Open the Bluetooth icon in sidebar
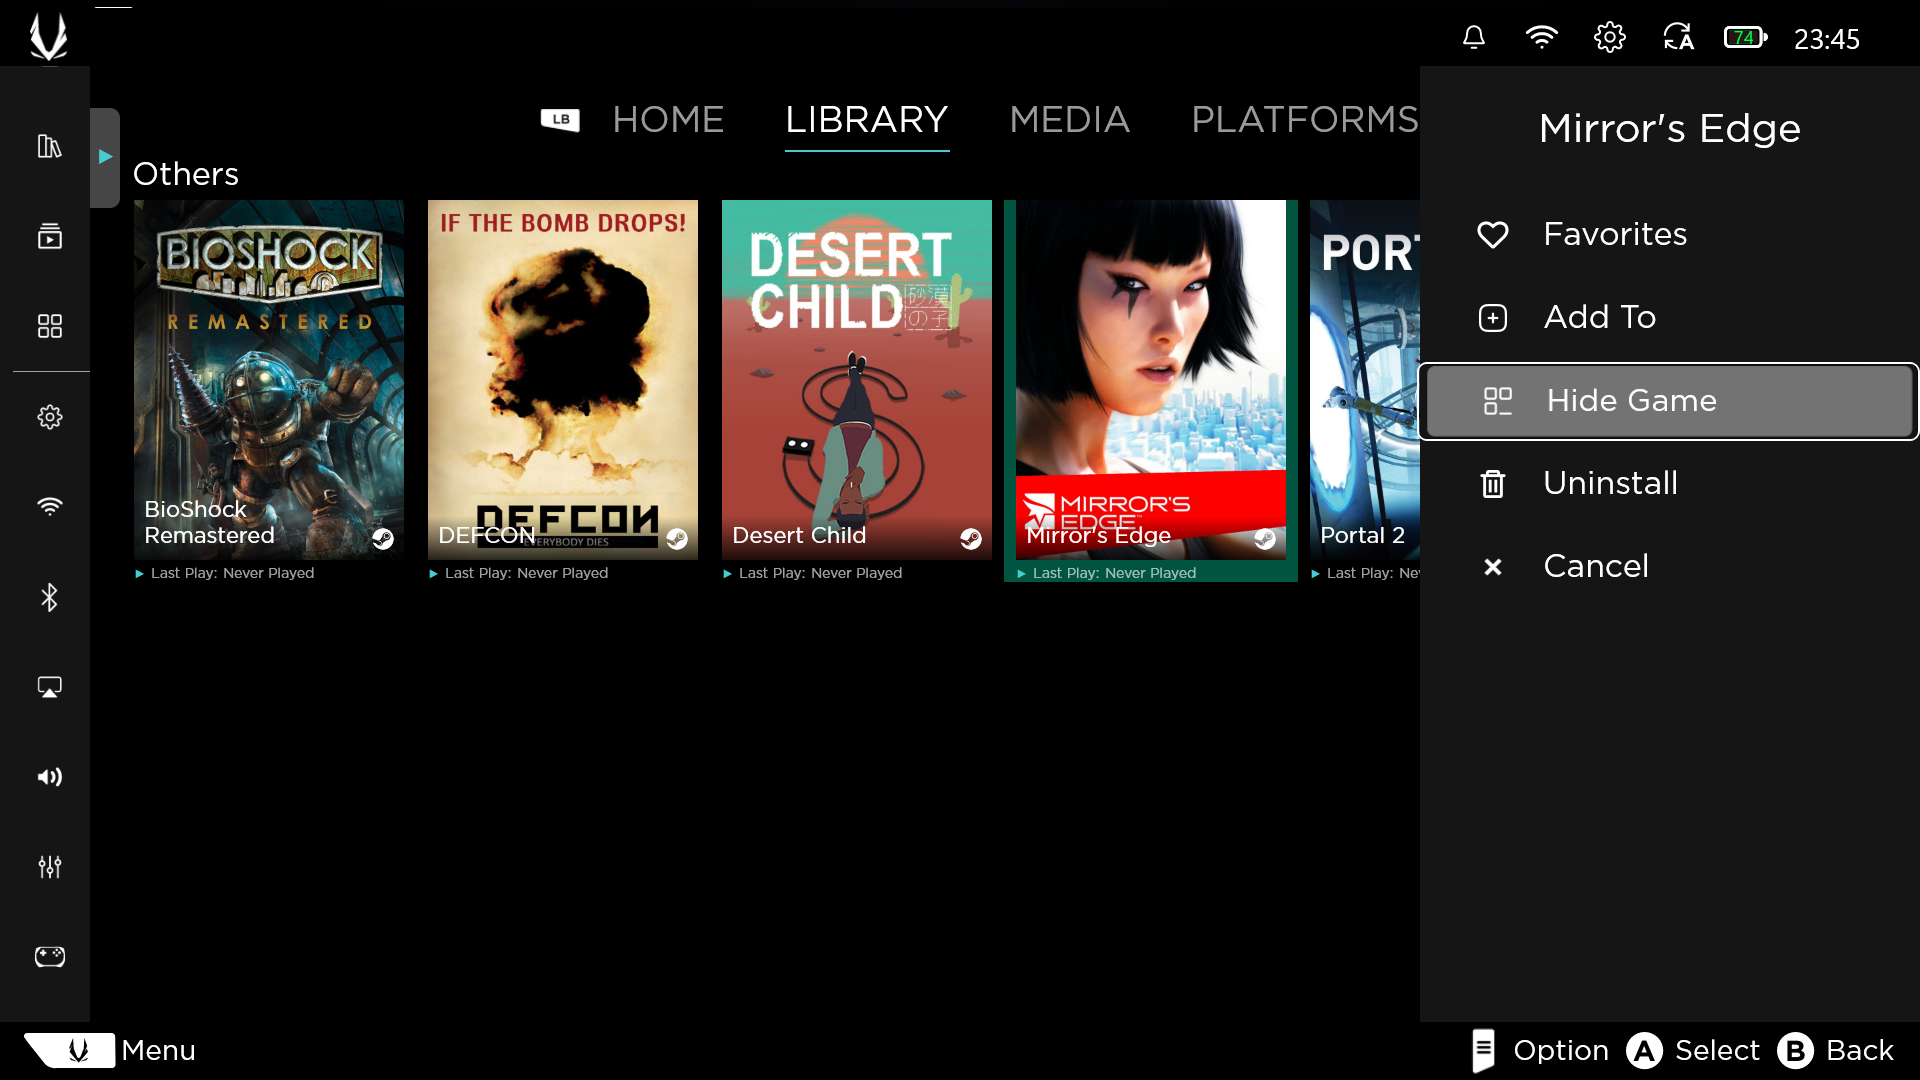 click(x=49, y=597)
